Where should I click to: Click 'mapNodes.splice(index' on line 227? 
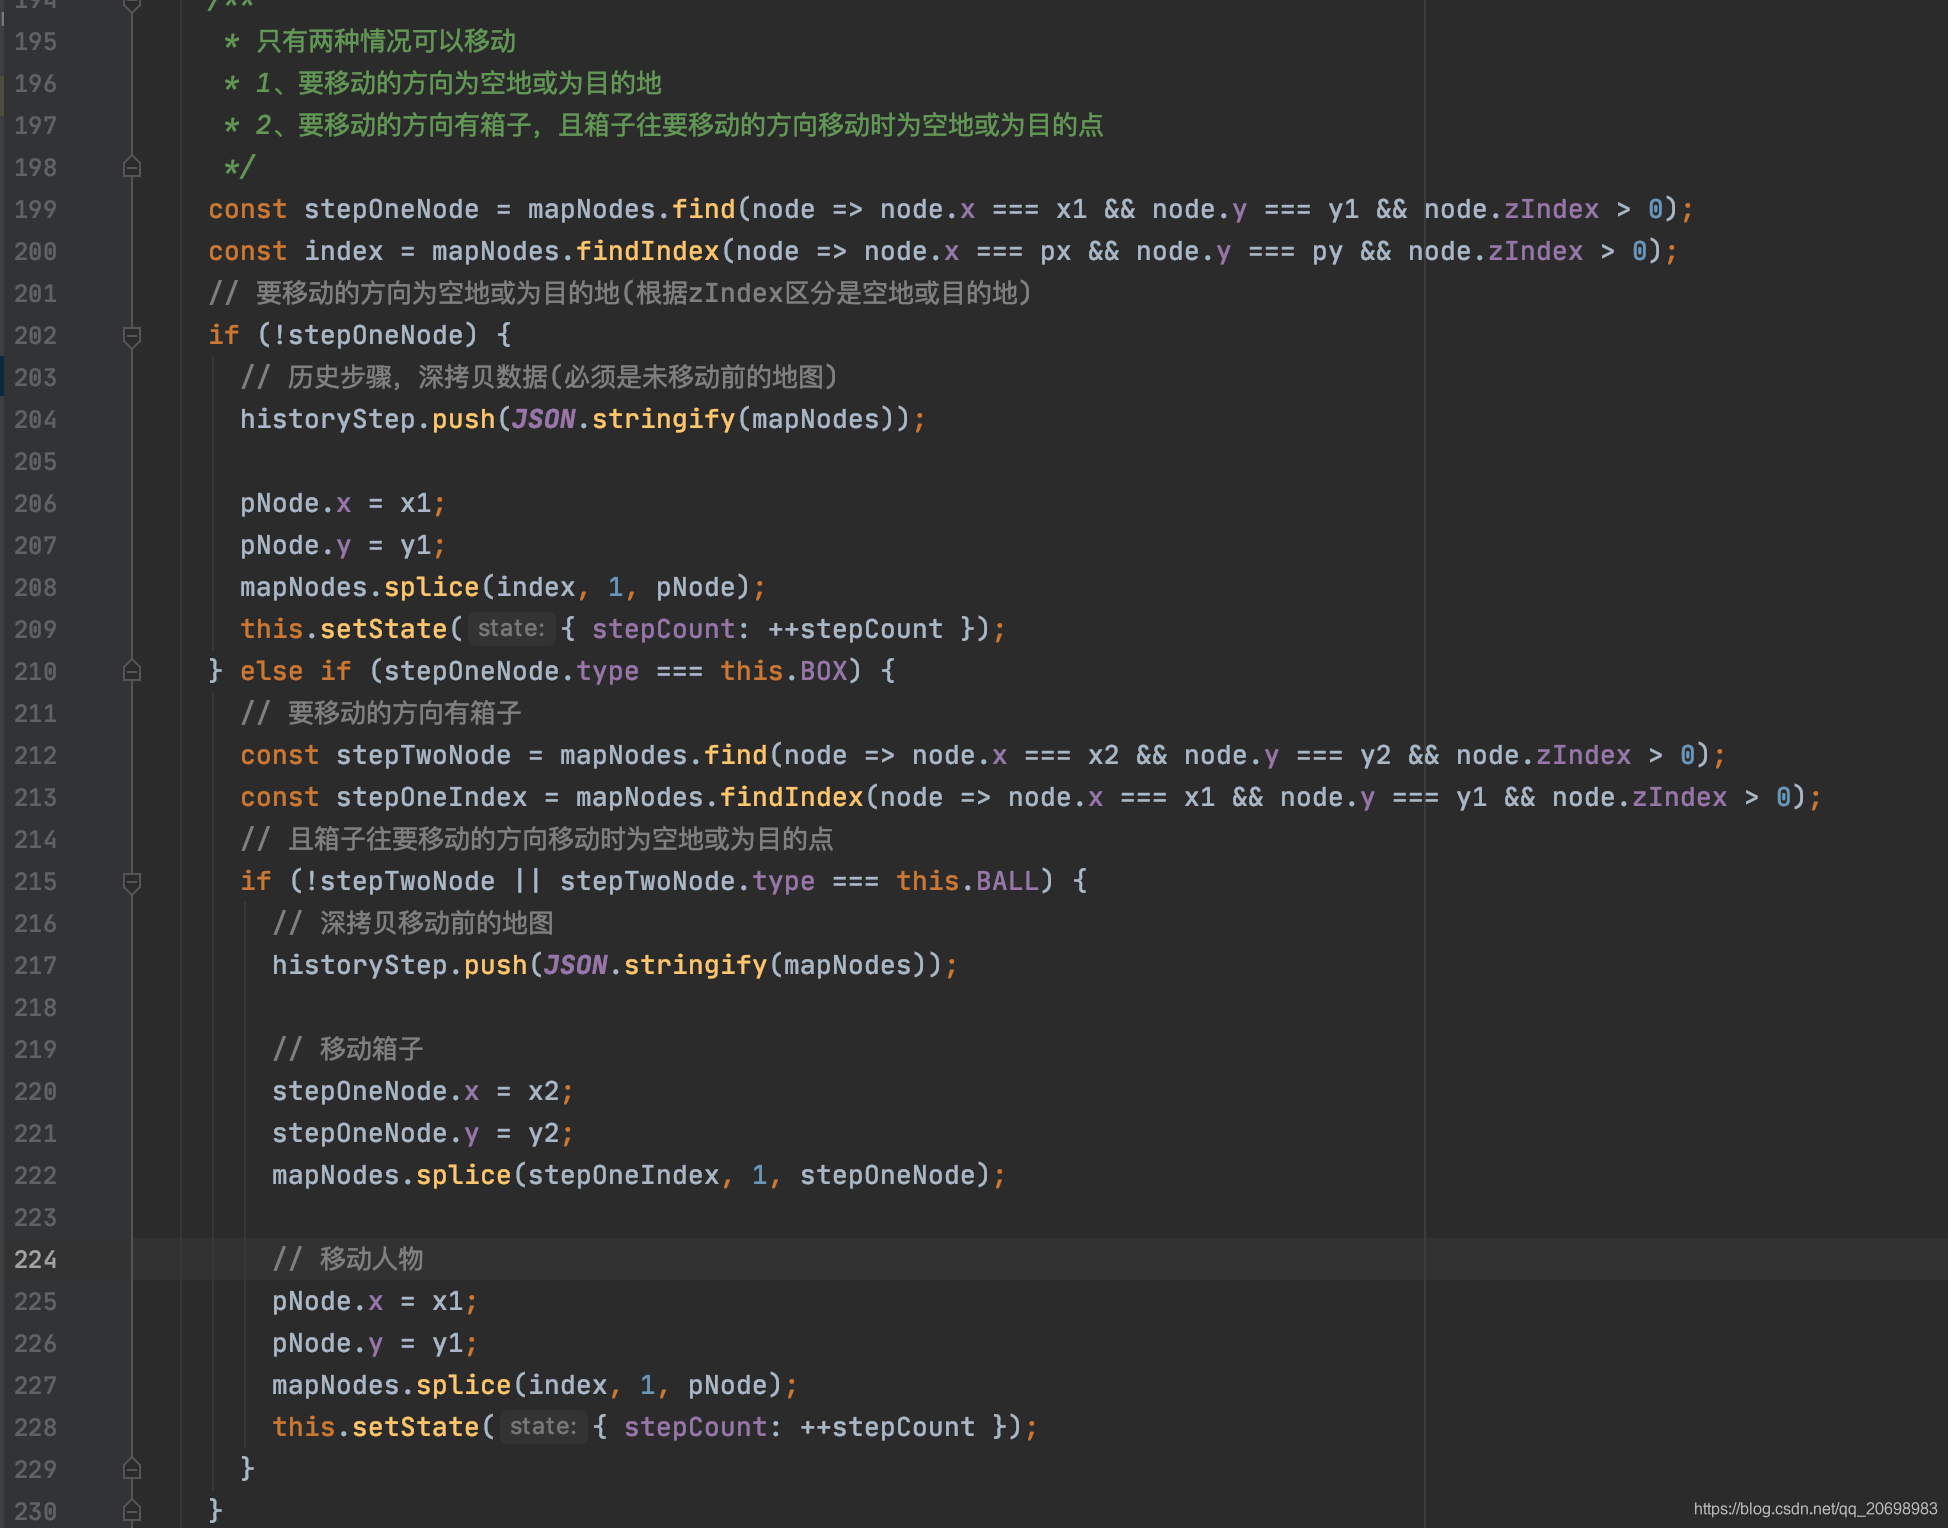click(439, 1385)
